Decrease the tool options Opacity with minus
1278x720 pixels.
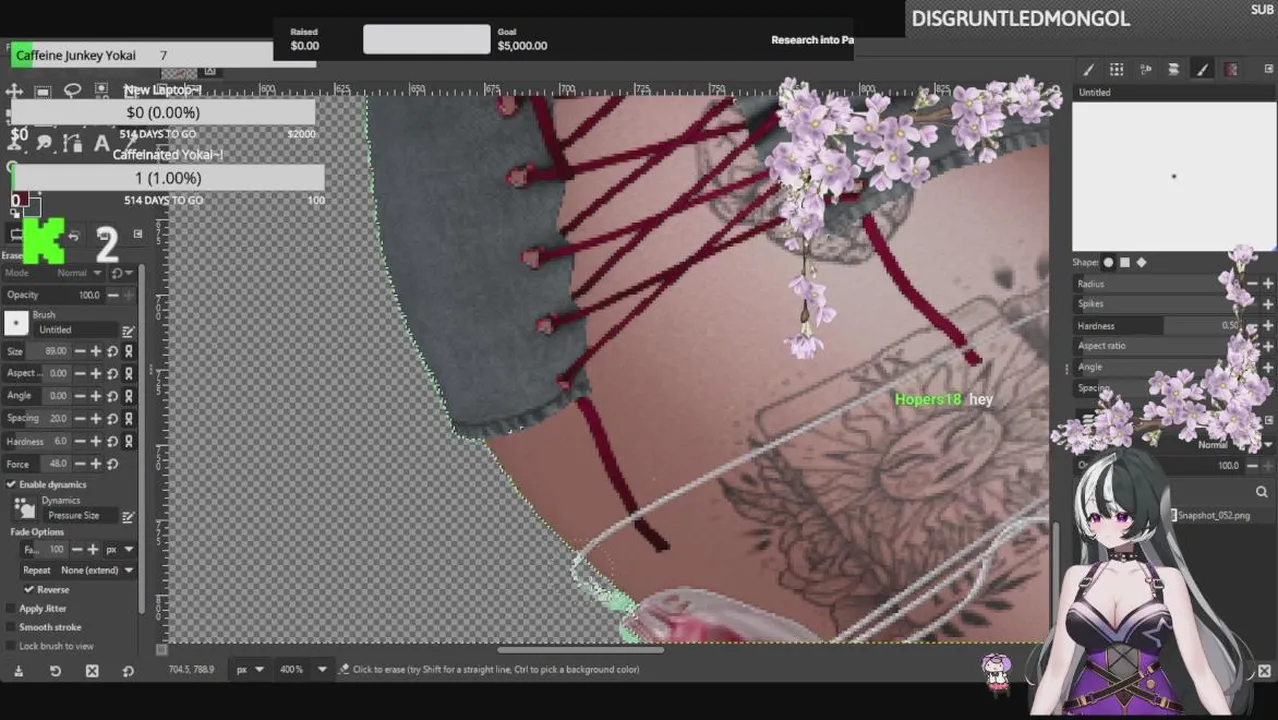click(x=113, y=295)
